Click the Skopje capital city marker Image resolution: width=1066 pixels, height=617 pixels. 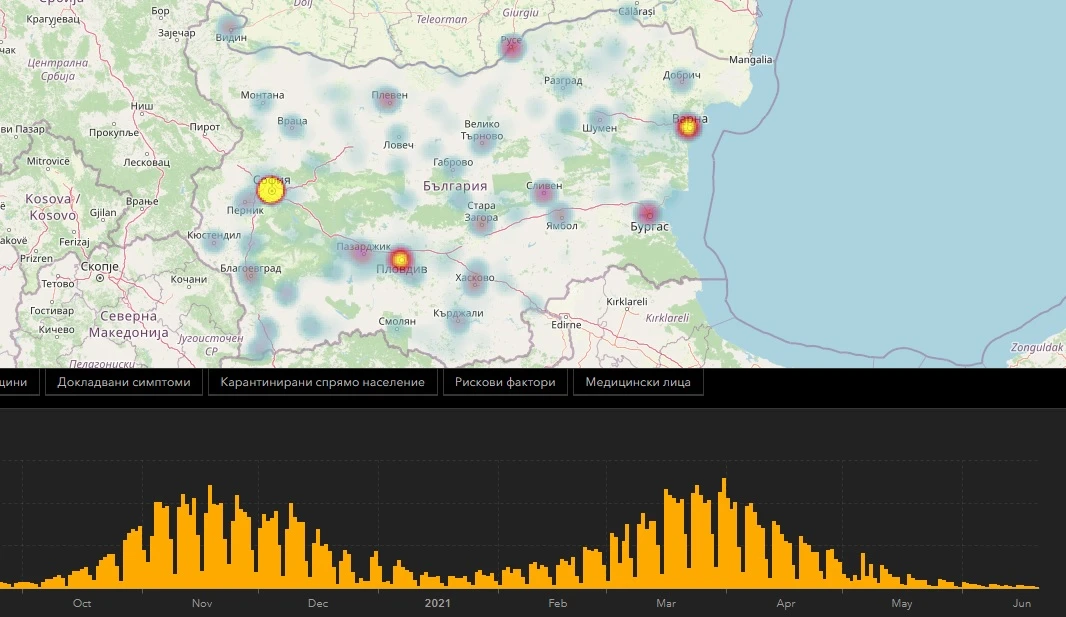pyautogui.click(x=100, y=278)
